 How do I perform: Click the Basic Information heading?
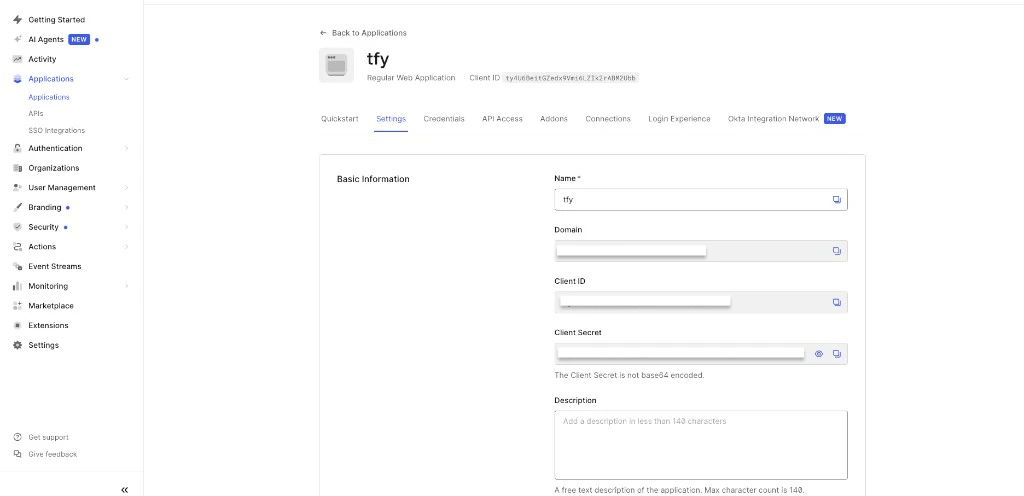click(373, 179)
